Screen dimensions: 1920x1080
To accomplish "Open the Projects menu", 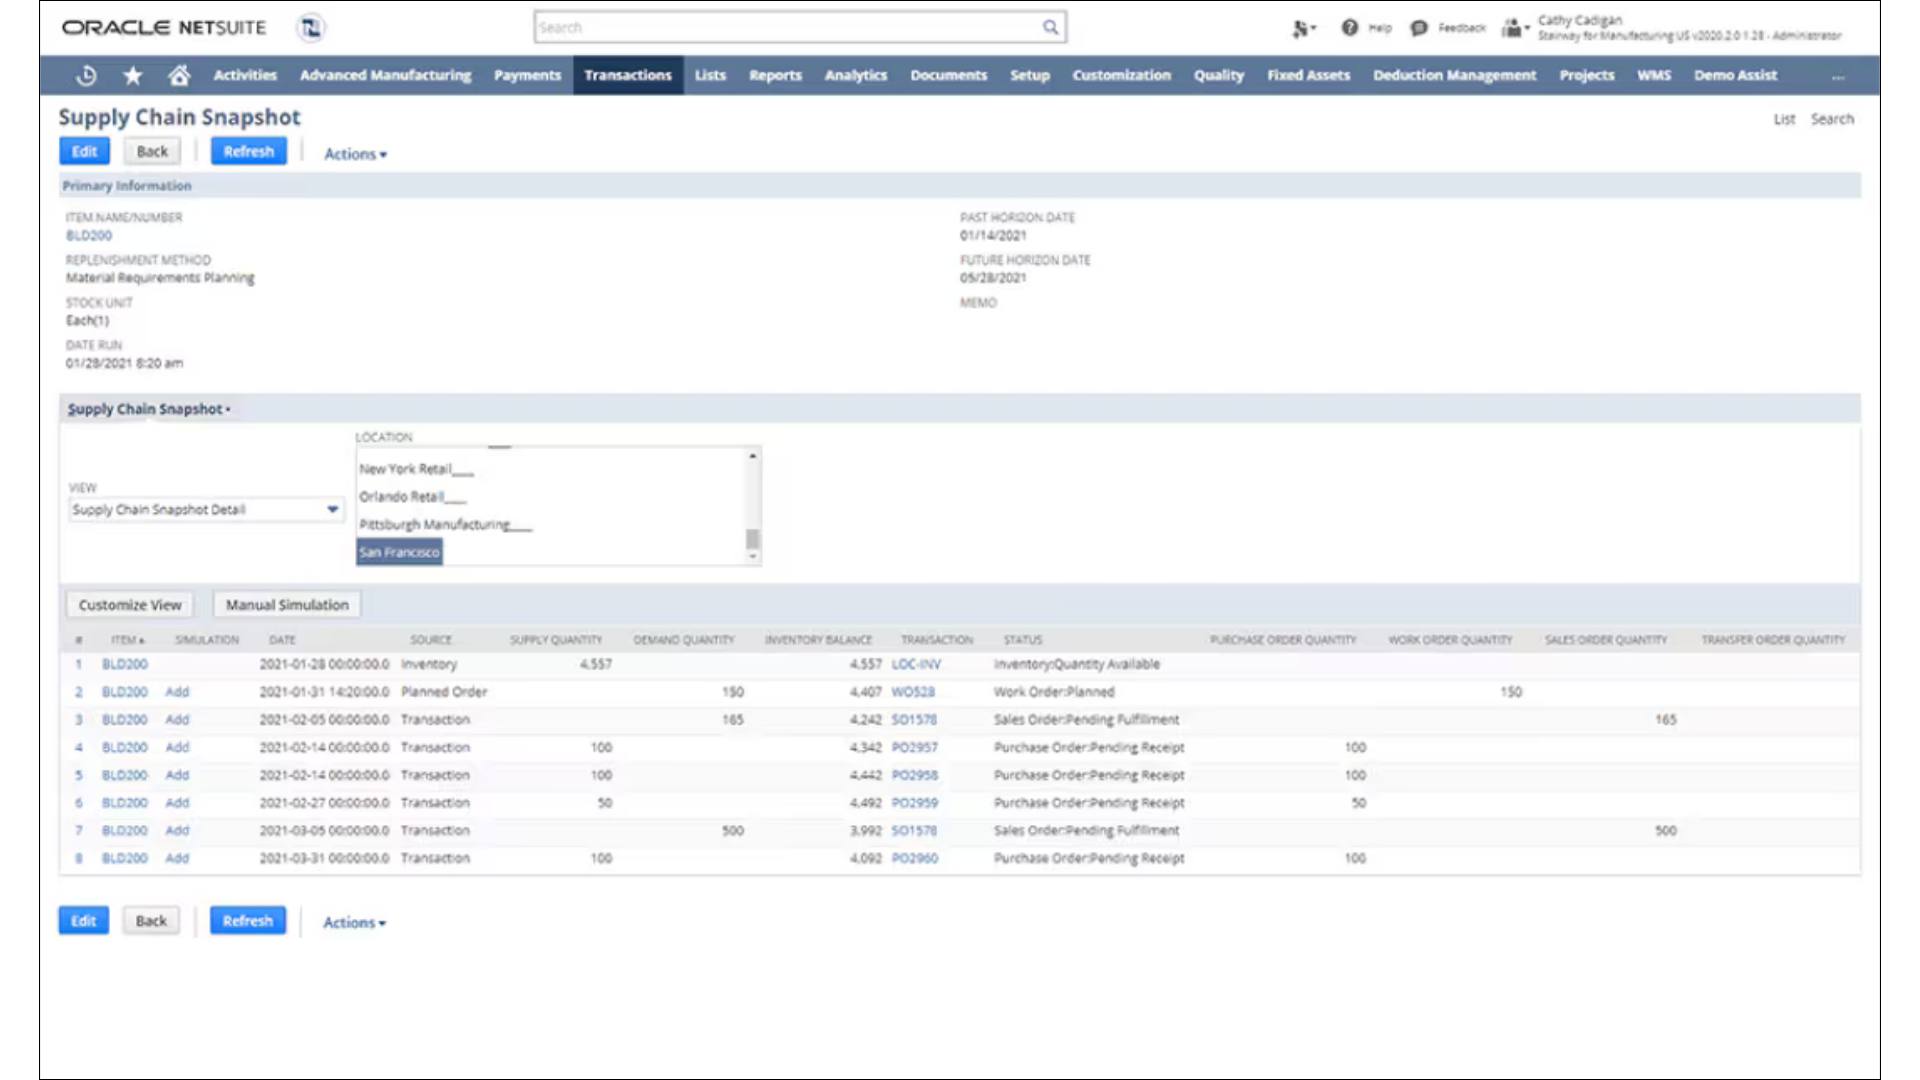I will tap(1586, 75).
